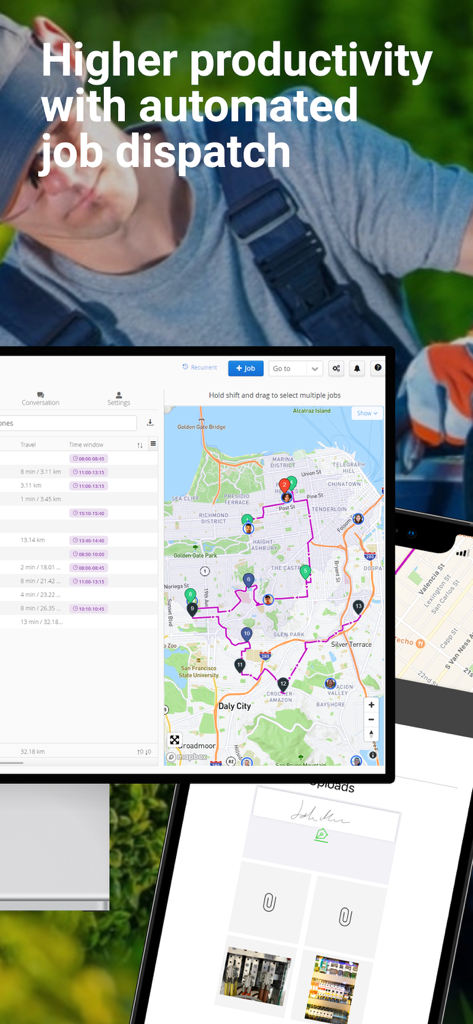Zoom out the map with minus button

coord(371,720)
